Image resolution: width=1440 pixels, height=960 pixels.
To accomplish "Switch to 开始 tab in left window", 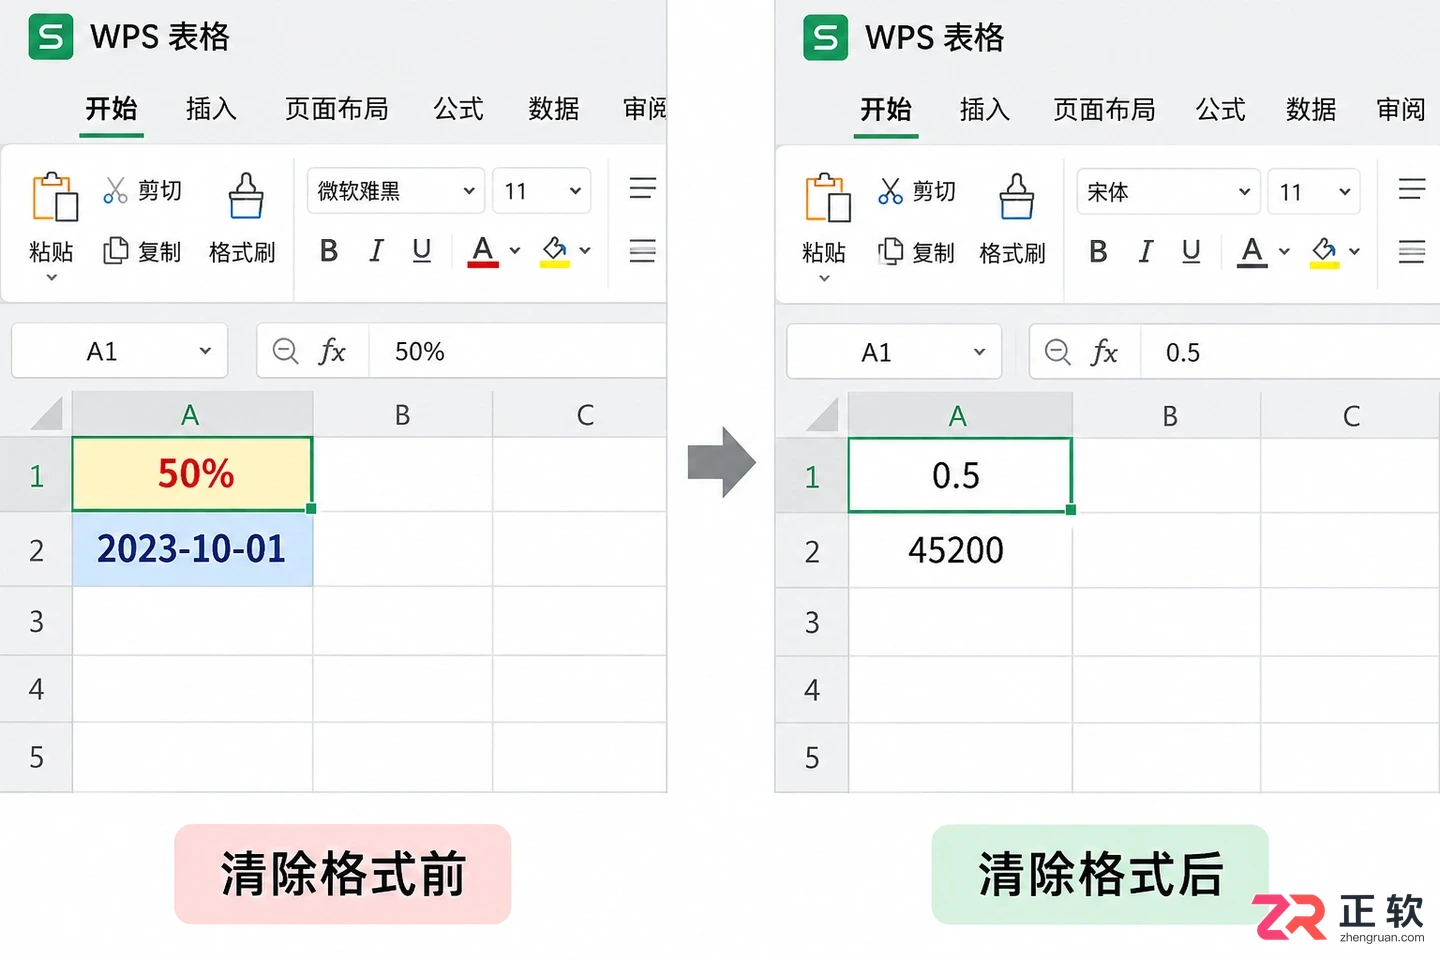I will pyautogui.click(x=111, y=108).
